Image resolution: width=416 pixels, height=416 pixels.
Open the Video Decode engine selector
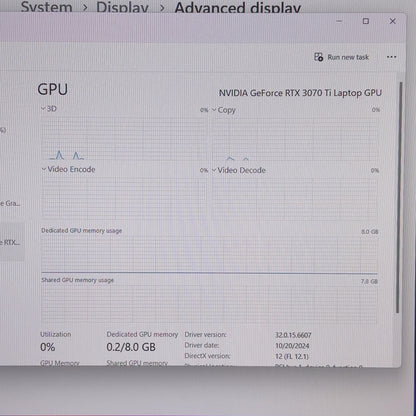pyautogui.click(x=214, y=170)
